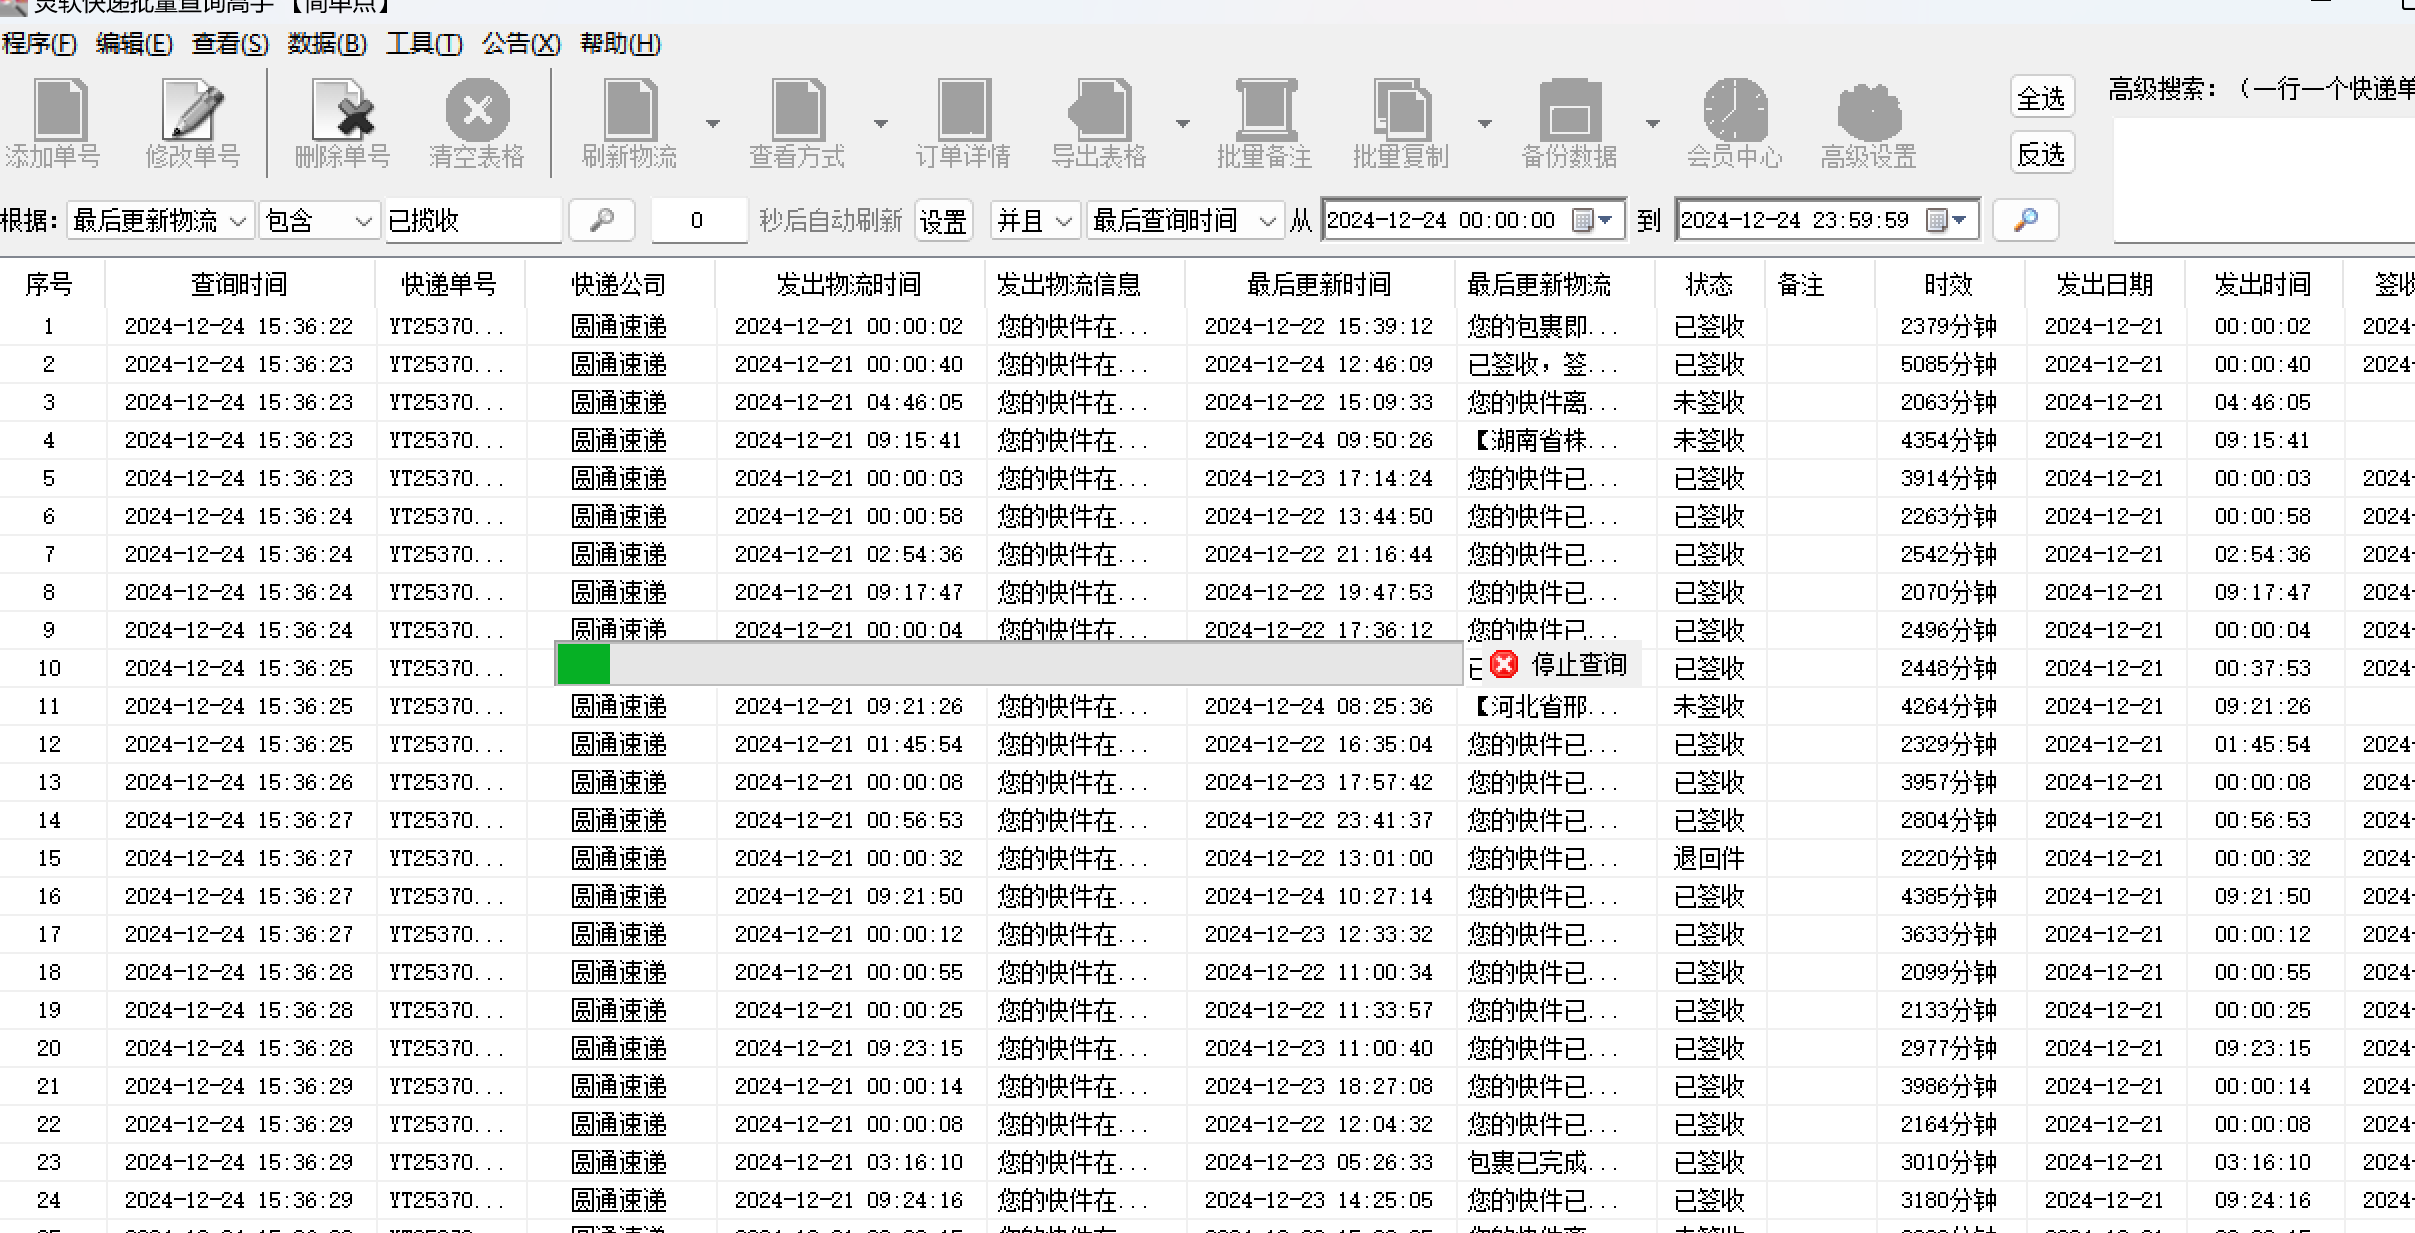This screenshot has height=1233, width=2415.
Task: Click the 设置 auto-refresh settings button
Action: tap(943, 220)
